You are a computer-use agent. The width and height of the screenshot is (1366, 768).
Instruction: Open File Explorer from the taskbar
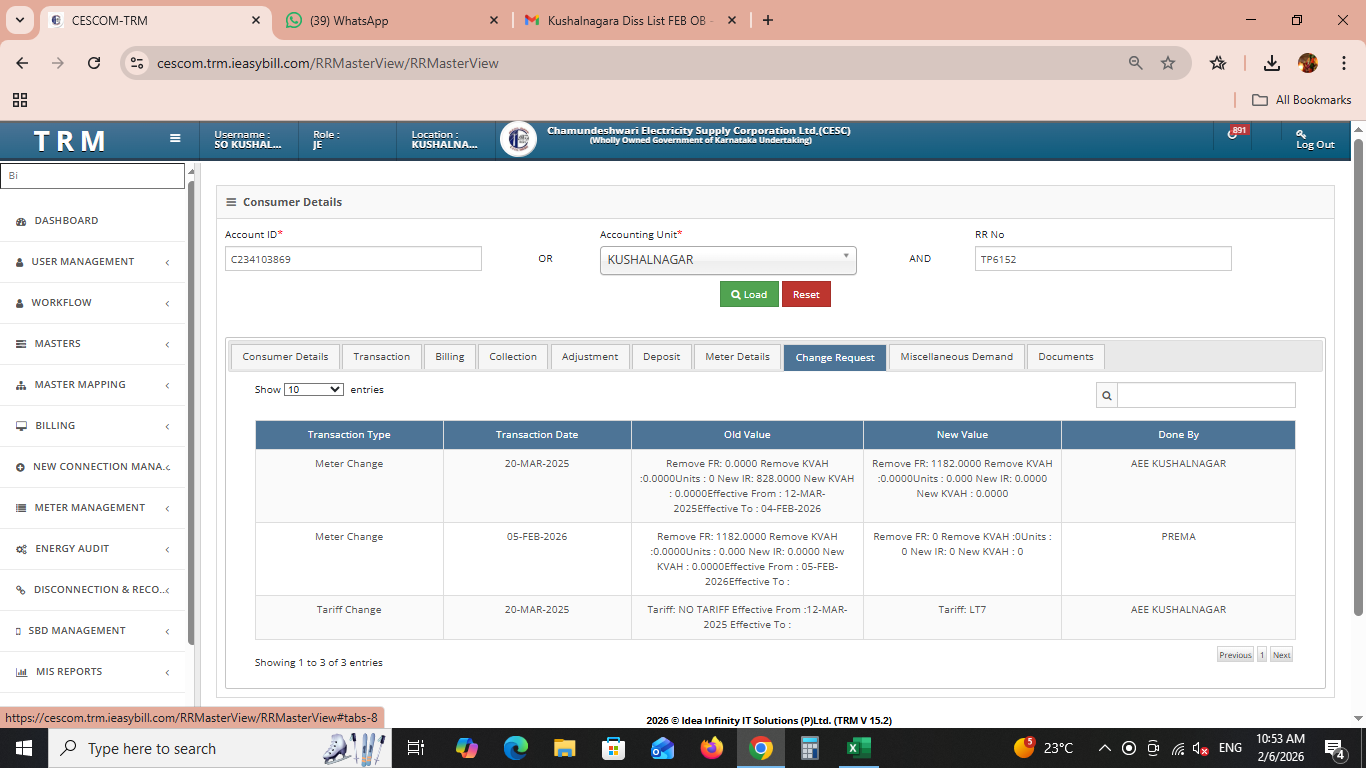pos(565,748)
